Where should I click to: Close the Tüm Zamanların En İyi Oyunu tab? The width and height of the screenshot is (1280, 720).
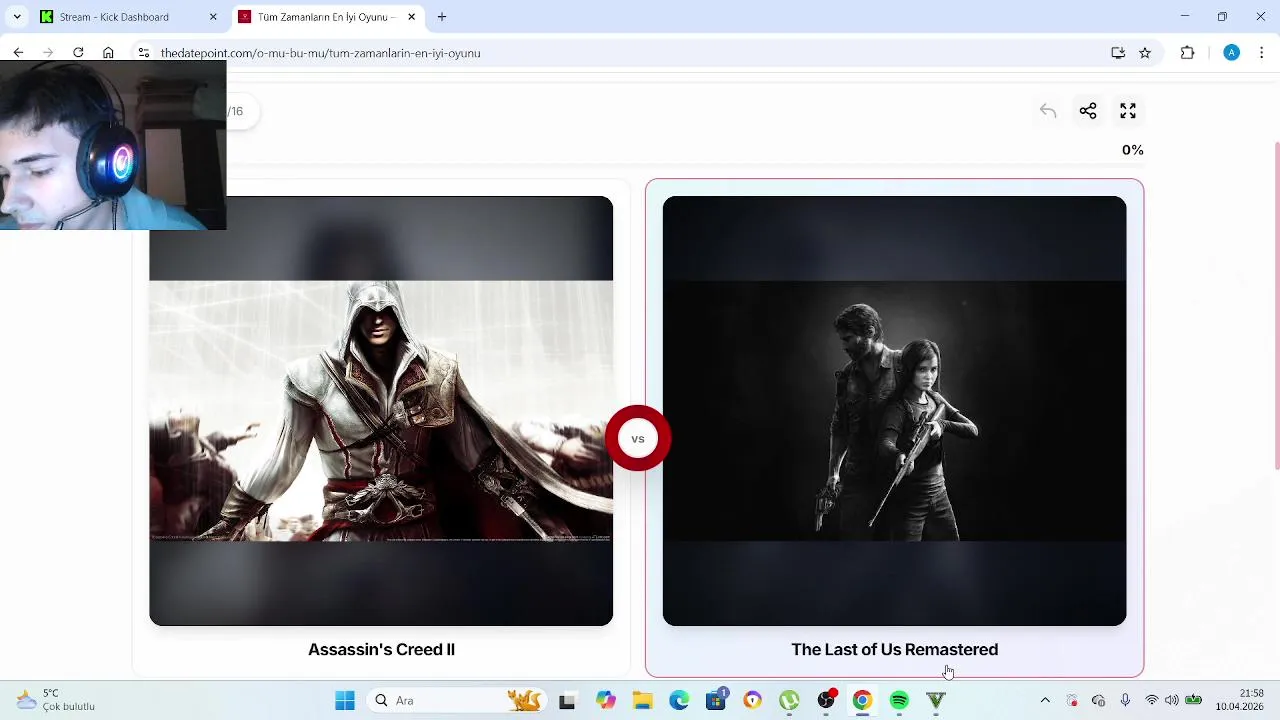click(x=411, y=17)
